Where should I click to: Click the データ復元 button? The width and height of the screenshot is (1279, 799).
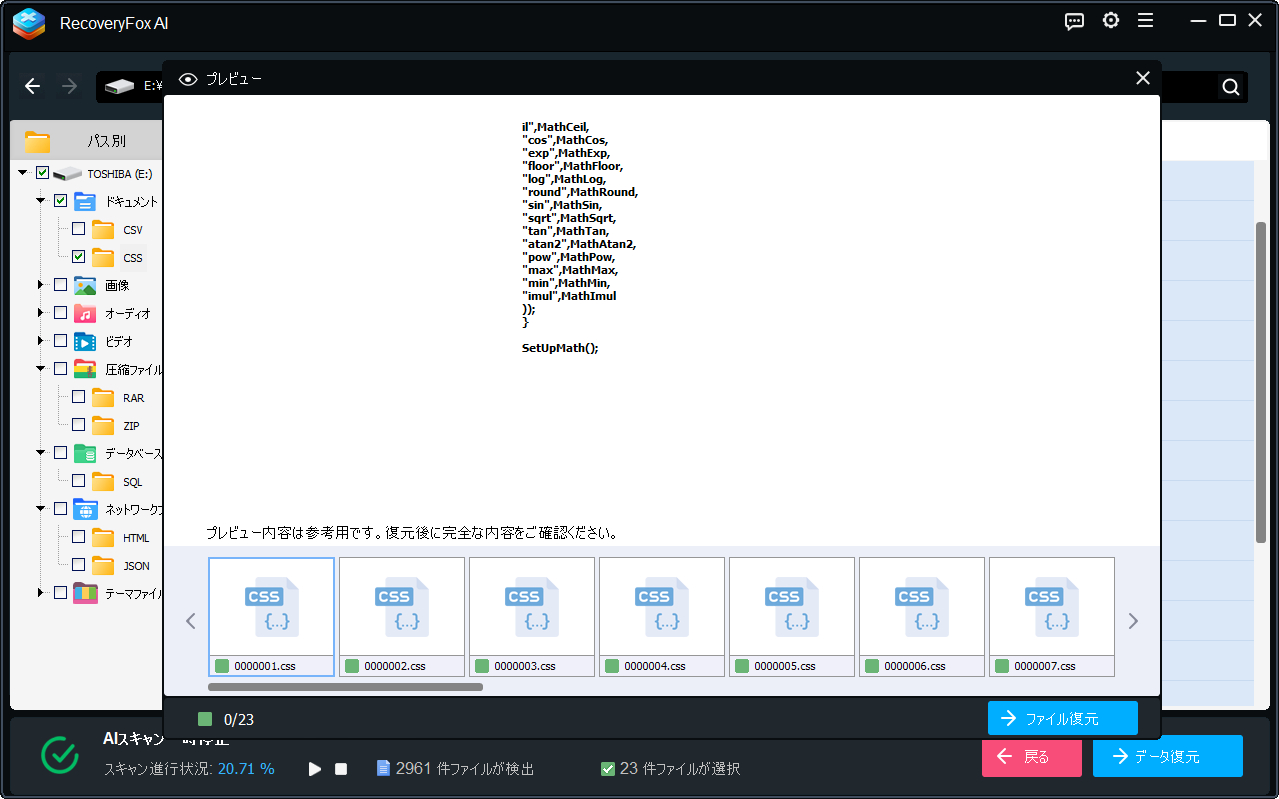point(1167,756)
